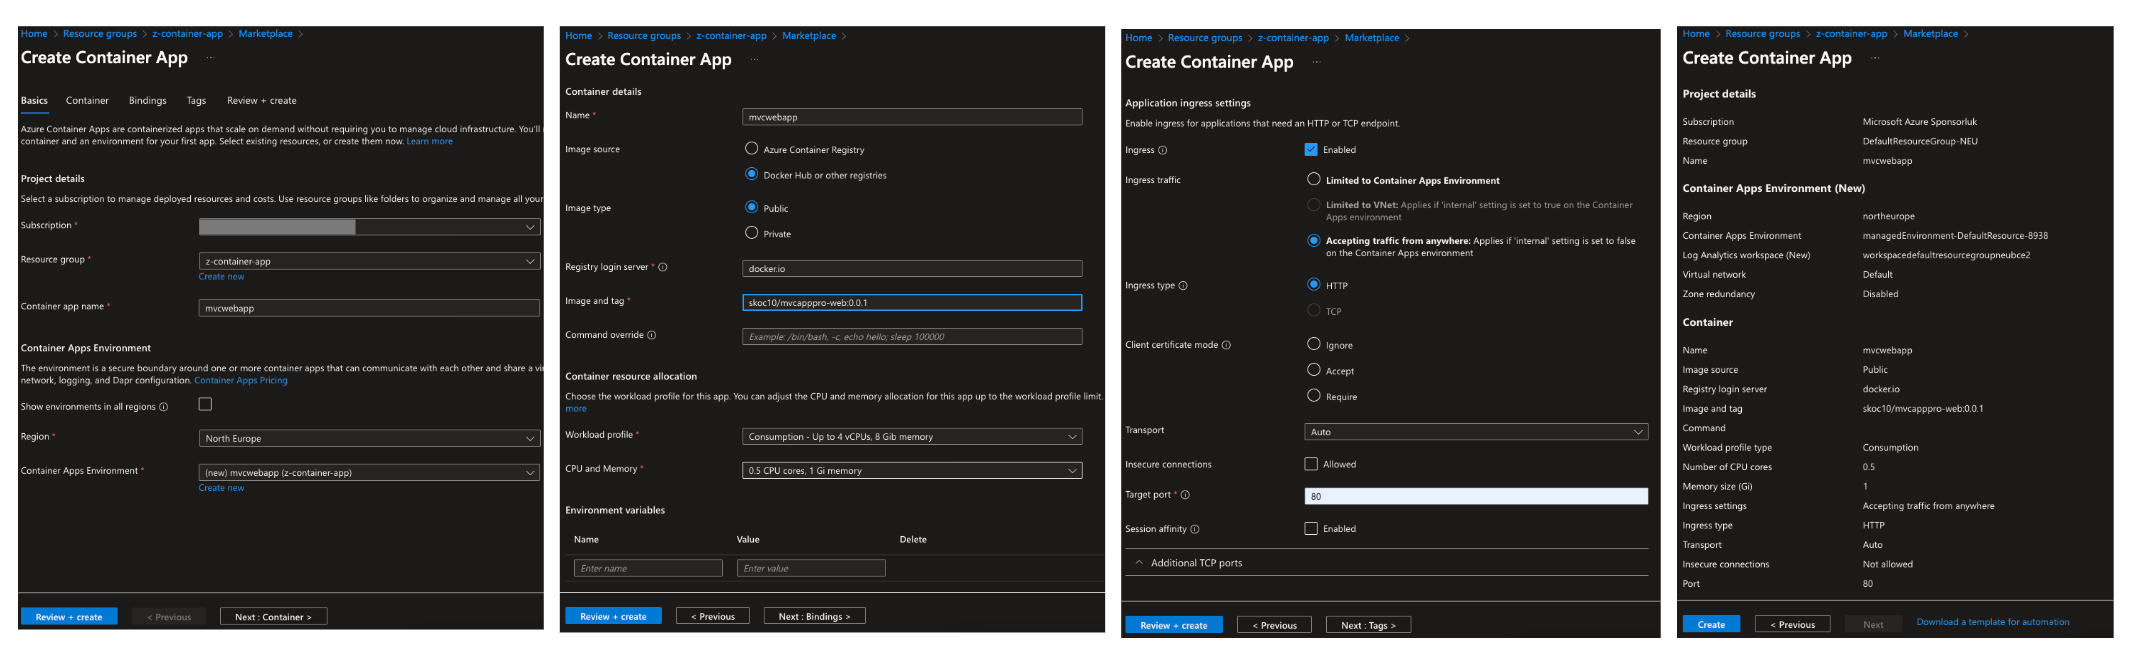The width and height of the screenshot is (2144, 660).
Task: Click the Create button on review panel
Action: pos(1711,624)
